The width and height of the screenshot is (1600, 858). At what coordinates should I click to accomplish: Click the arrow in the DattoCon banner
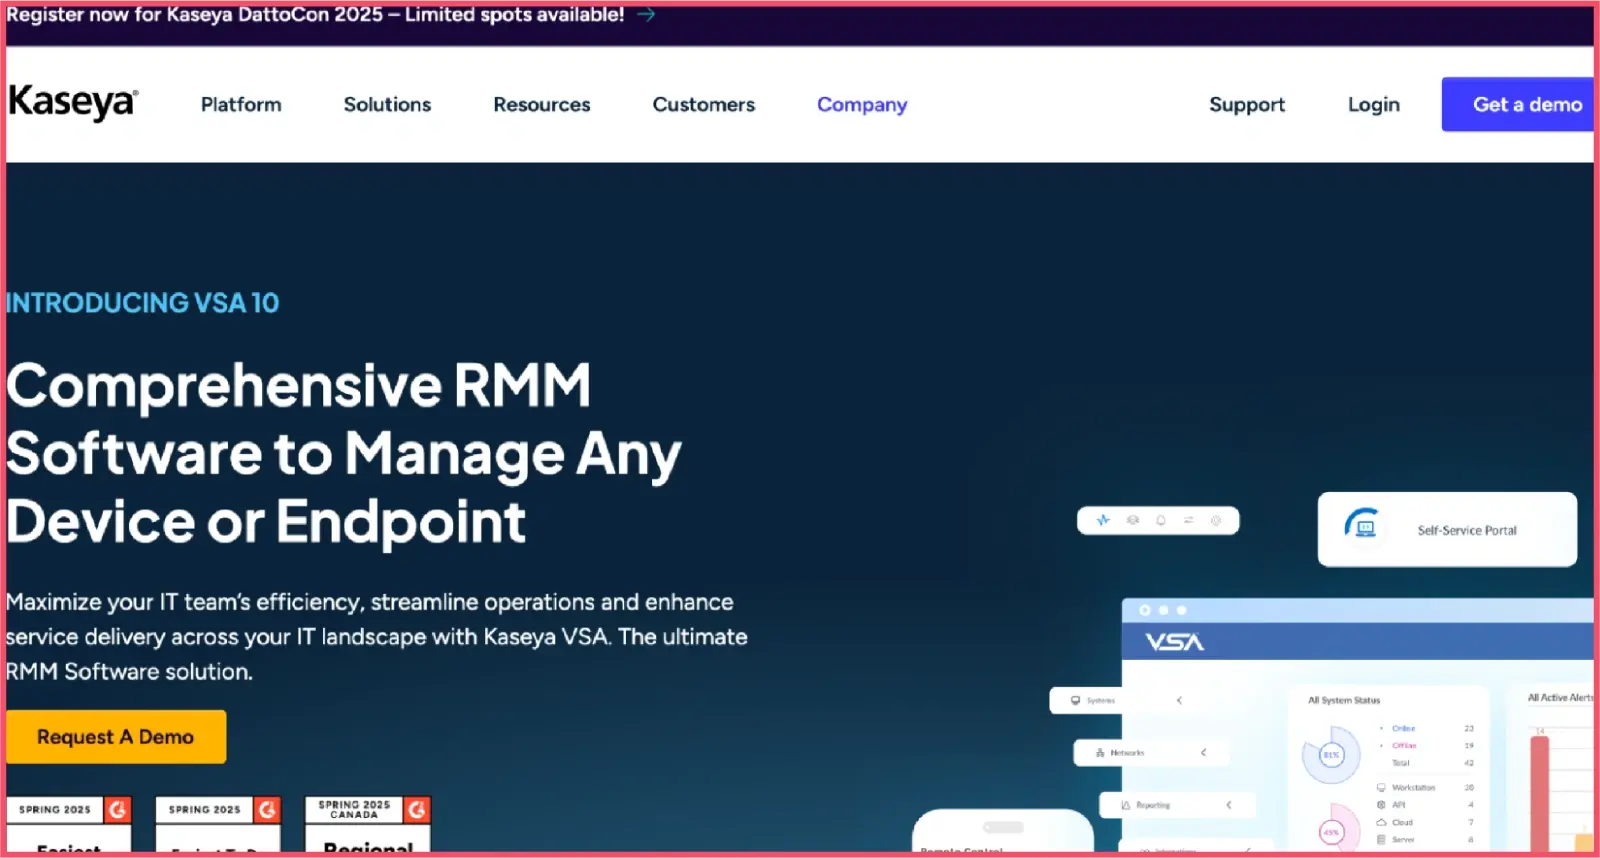(x=646, y=14)
